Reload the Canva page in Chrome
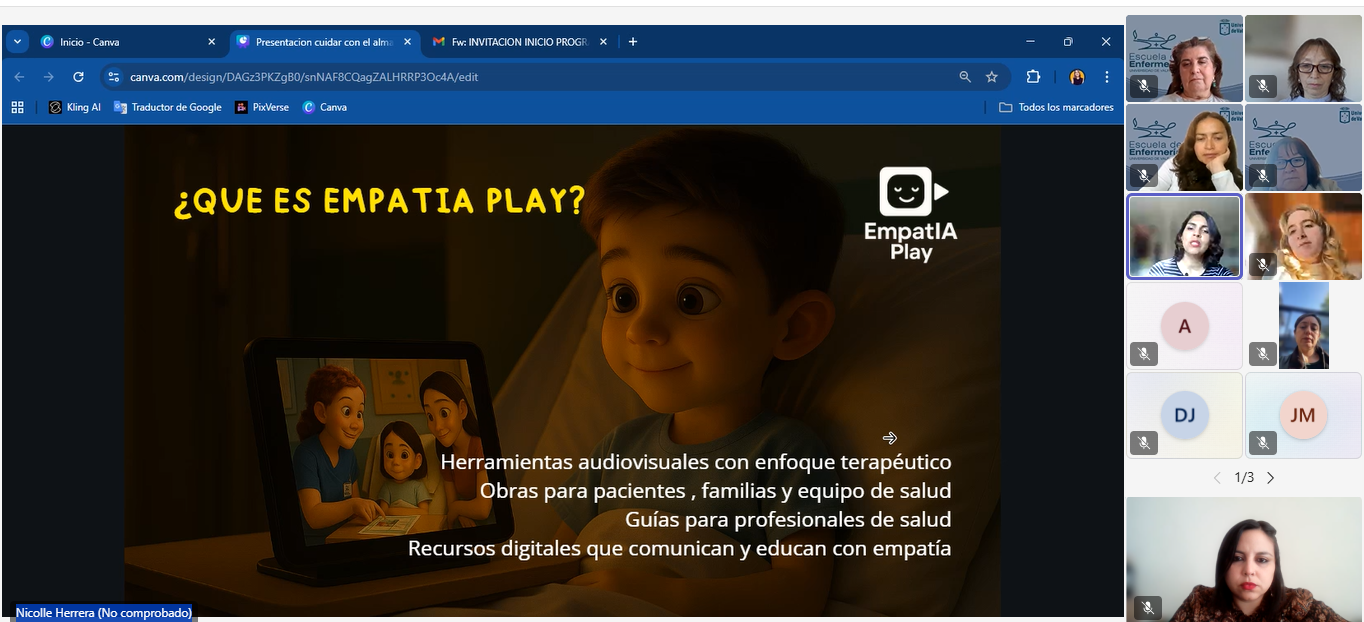 click(x=78, y=77)
